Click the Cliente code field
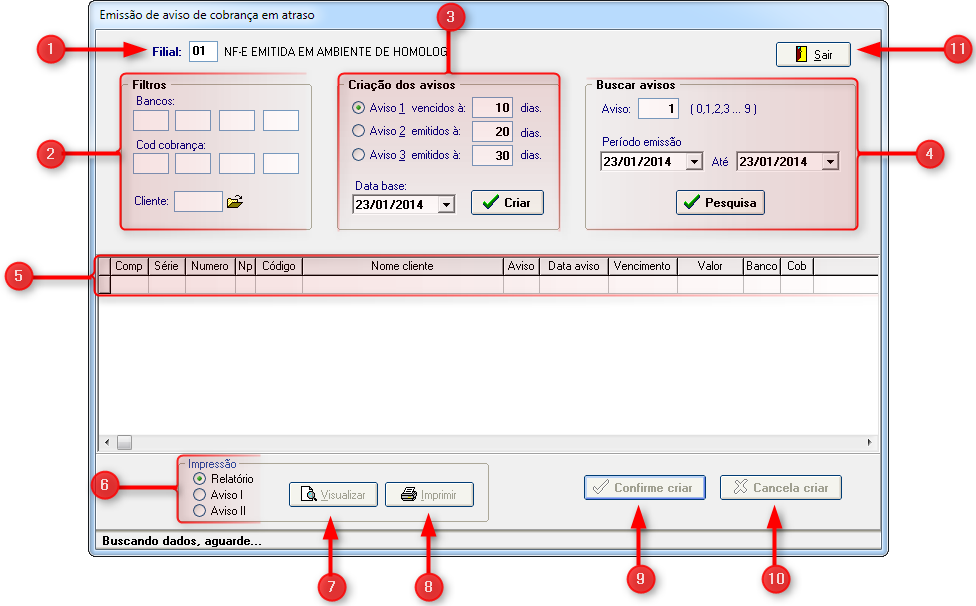Image resolution: width=976 pixels, height=606 pixels. 198,202
